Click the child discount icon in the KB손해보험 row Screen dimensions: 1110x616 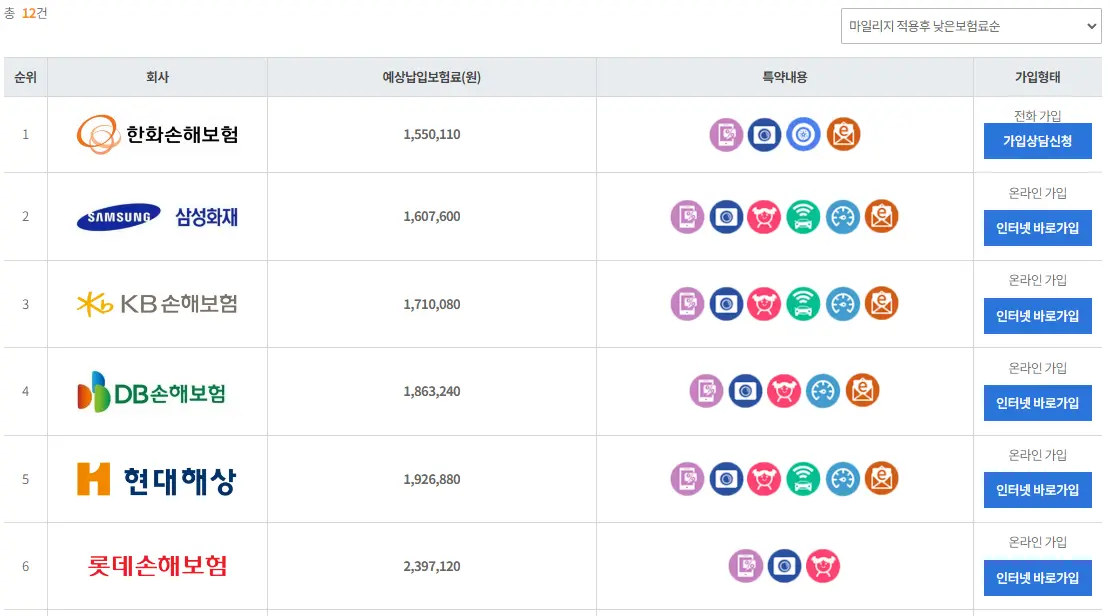(x=764, y=304)
